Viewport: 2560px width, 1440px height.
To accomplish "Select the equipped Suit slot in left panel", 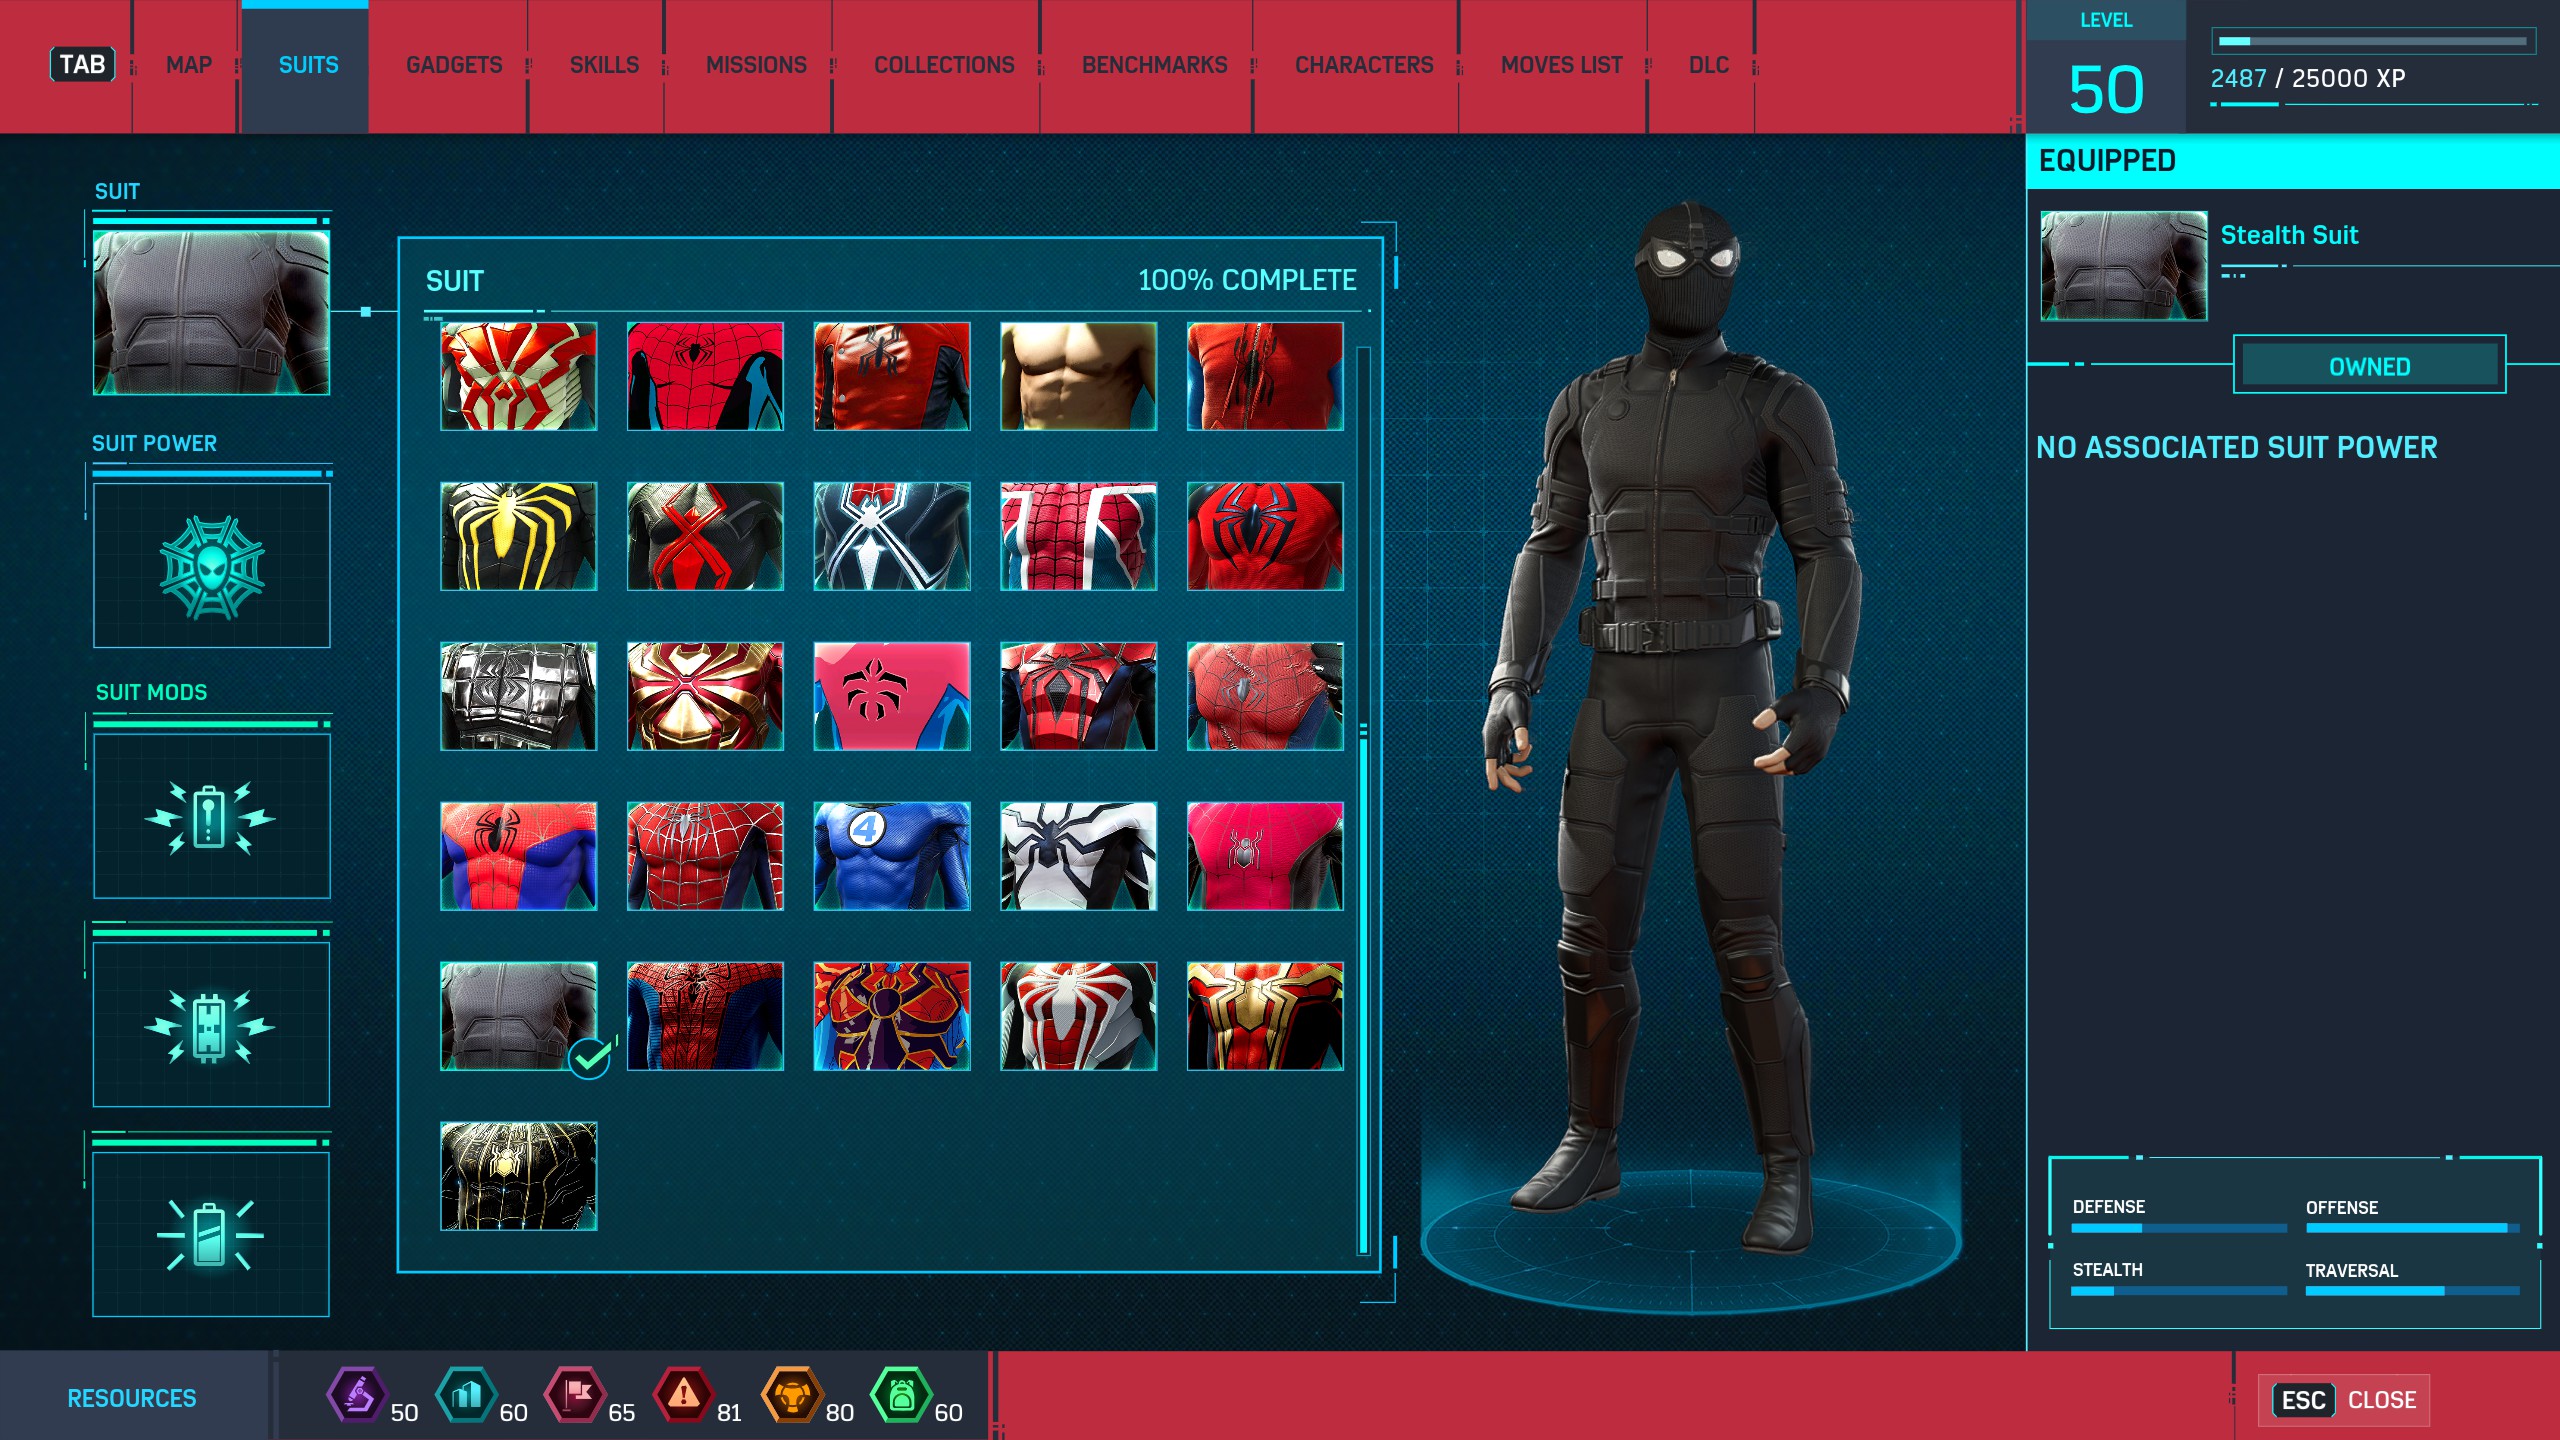I will click(x=211, y=313).
